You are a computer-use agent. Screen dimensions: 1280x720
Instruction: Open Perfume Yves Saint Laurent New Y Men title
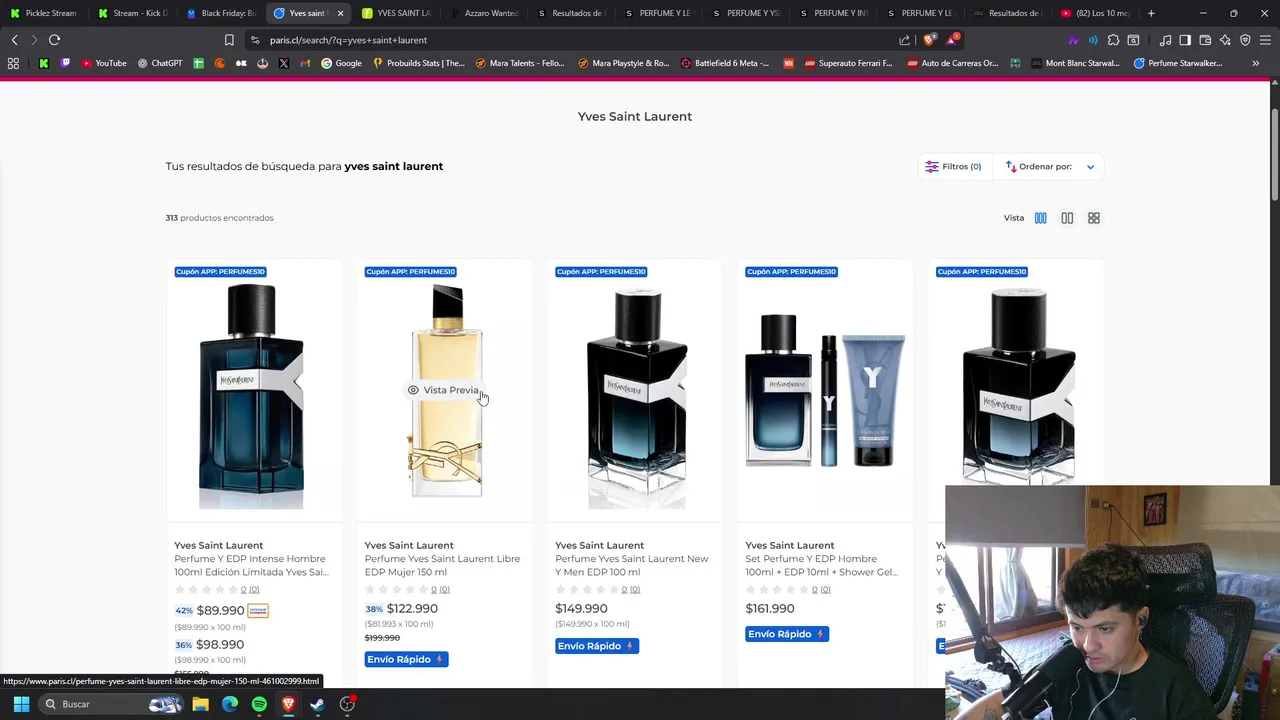click(x=632, y=565)
